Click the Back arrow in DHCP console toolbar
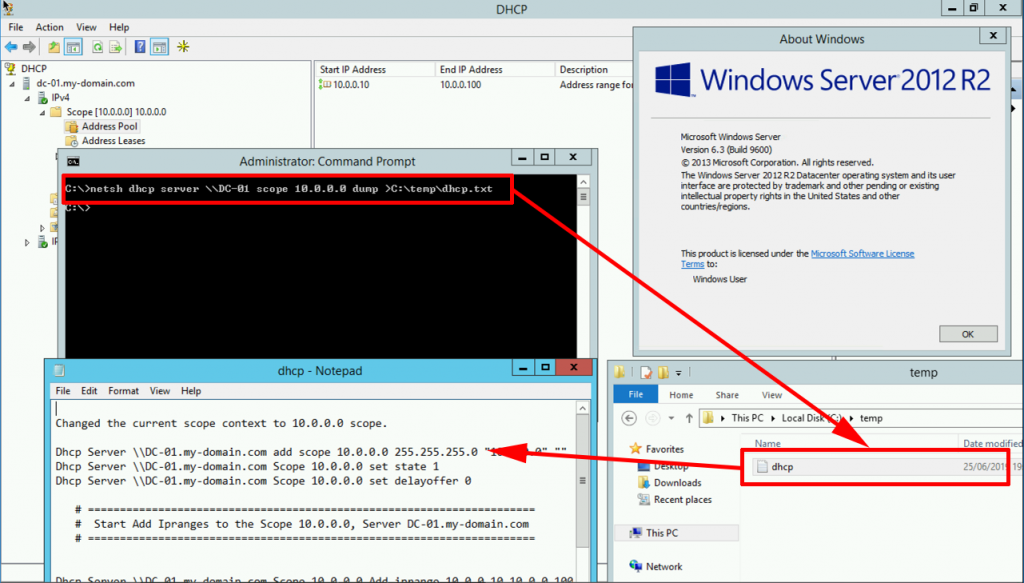Viewport: 1024px width, 583px height. (x=10, y=46)
